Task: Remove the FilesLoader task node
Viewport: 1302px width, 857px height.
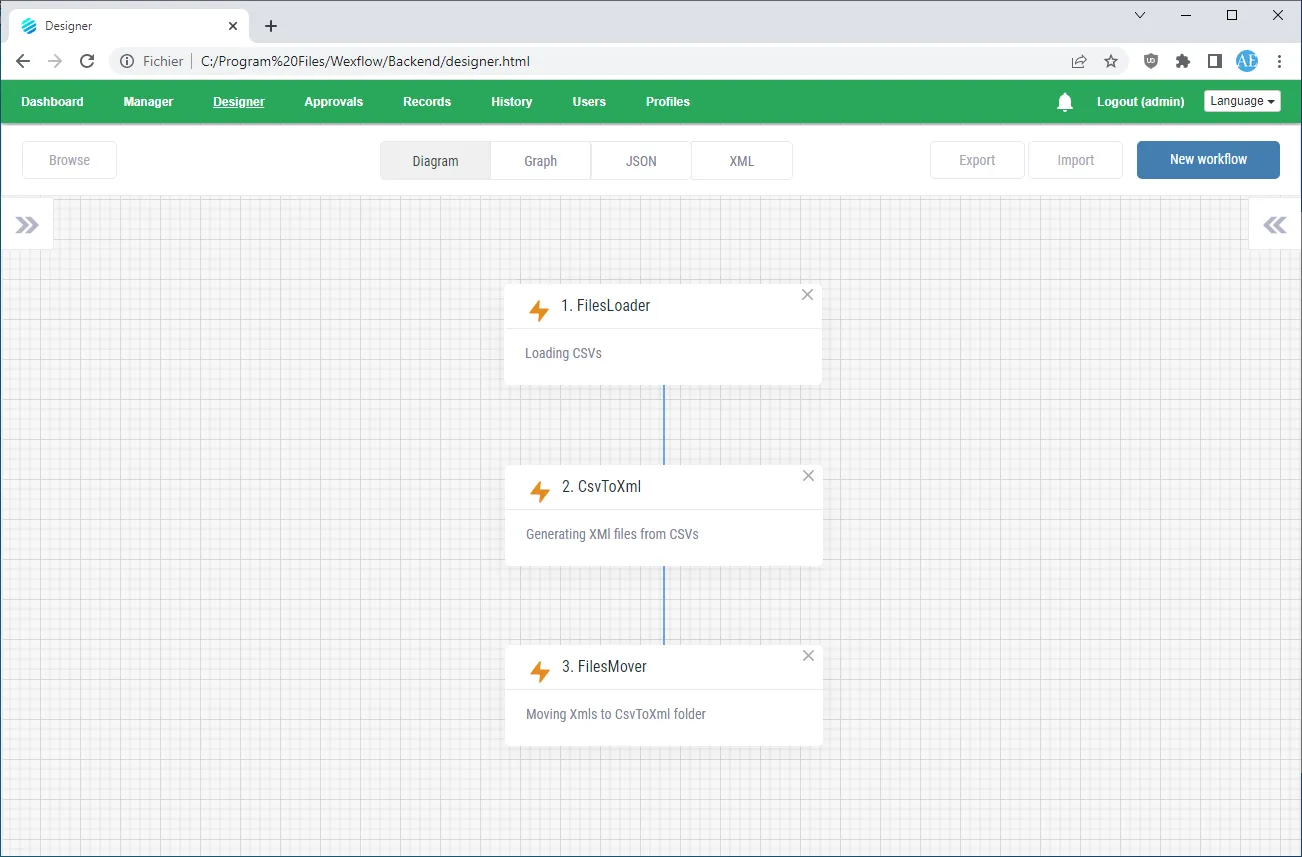Action: (807, 295)
